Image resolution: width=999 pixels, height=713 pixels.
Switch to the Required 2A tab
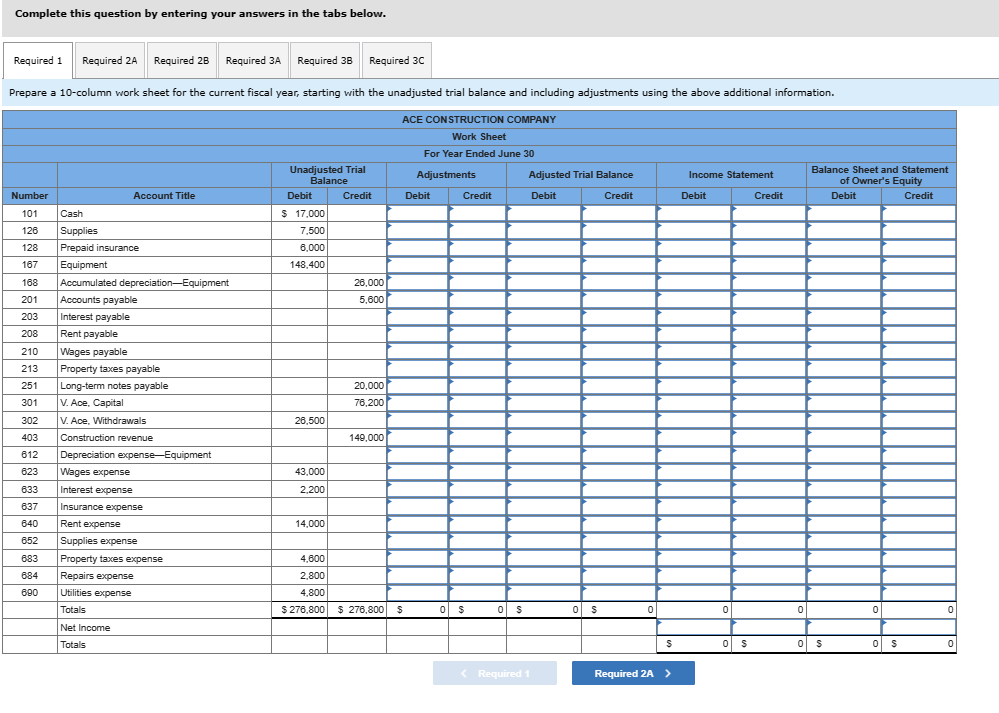pos(110,61)
